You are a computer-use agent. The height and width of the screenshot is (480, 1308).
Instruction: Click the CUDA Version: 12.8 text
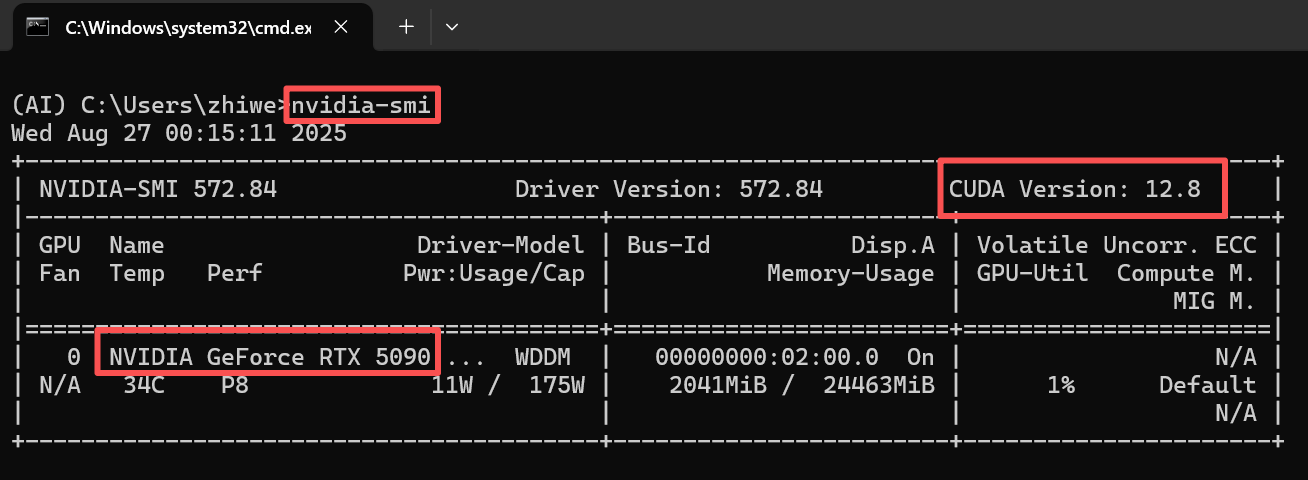point(1075,188)
